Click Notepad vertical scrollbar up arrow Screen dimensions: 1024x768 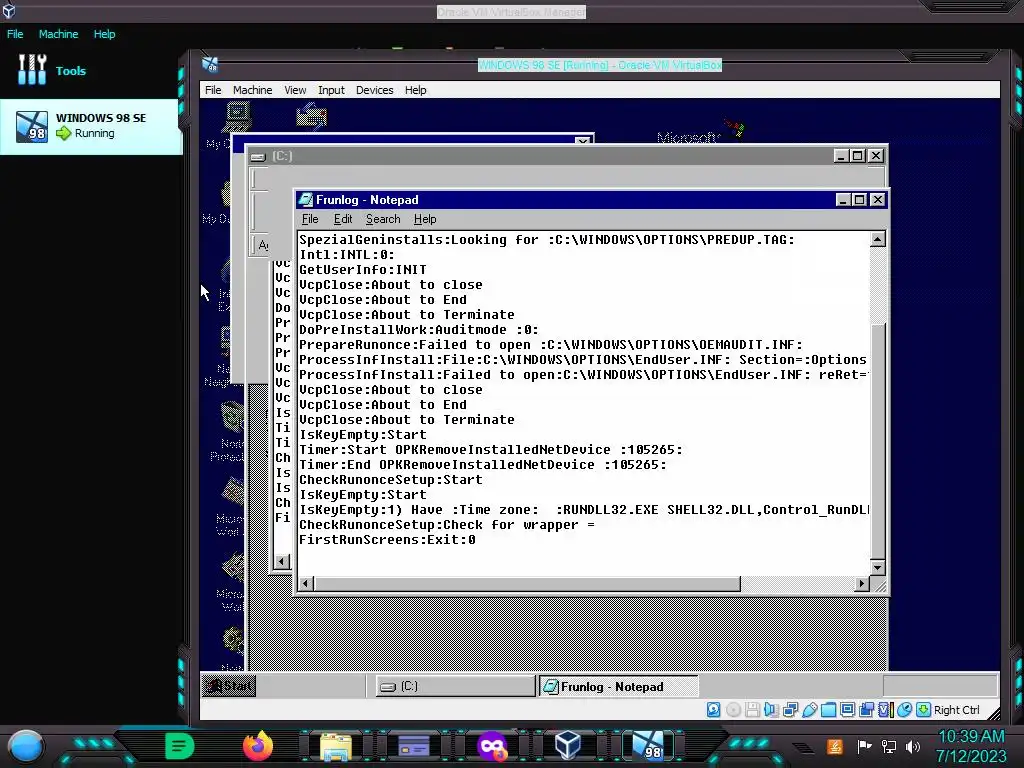pyautogui.click(x=878, y=239)
